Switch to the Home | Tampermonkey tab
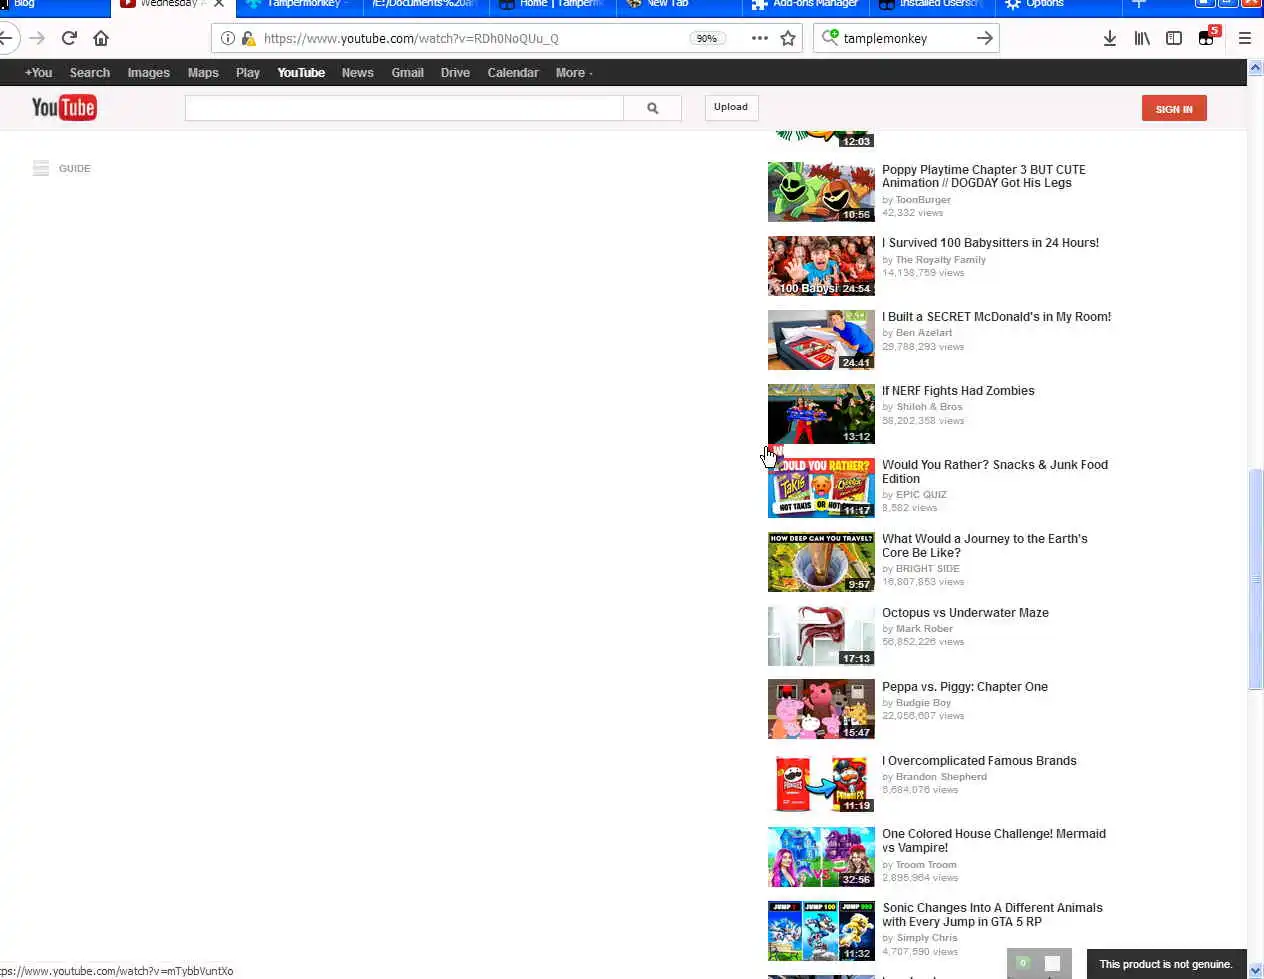Screen dimensions: 1264x979 553,5
